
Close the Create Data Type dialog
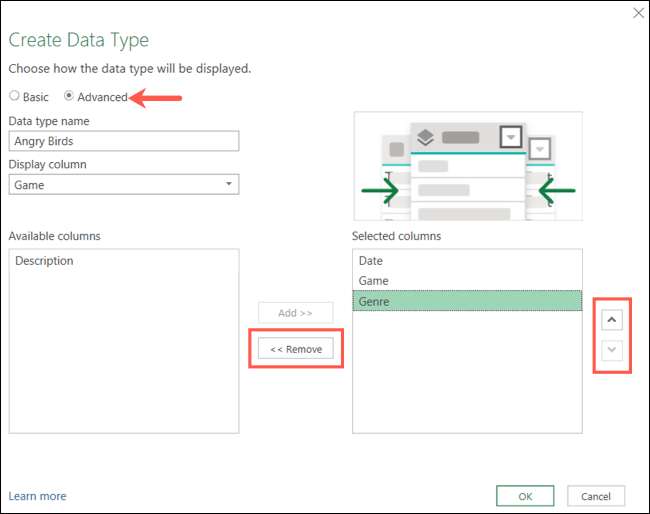click(x=639, y=12)
